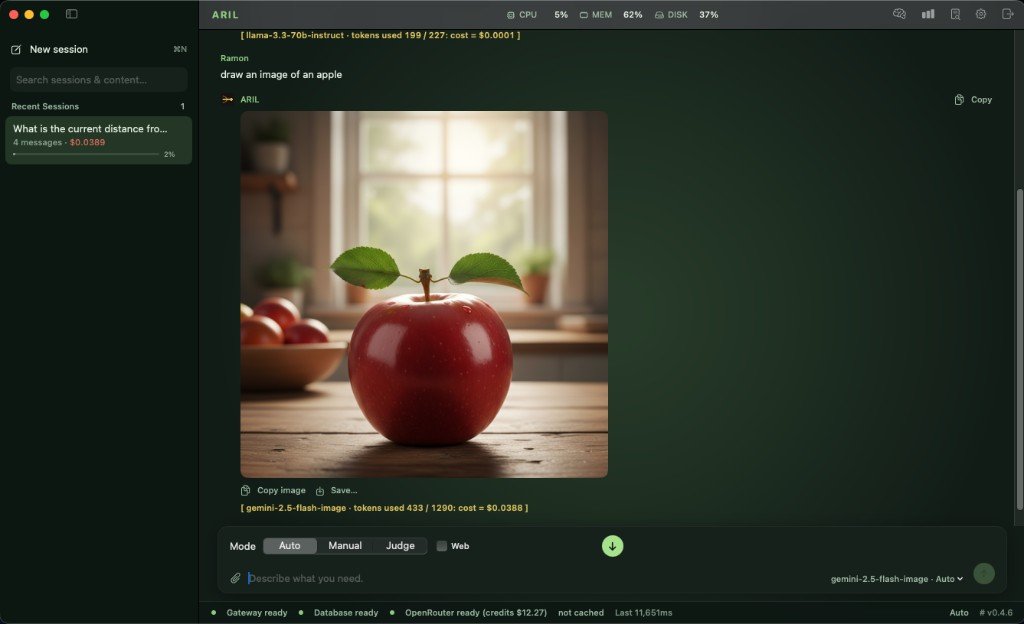Click the DISK drive icon

[660, 14]
